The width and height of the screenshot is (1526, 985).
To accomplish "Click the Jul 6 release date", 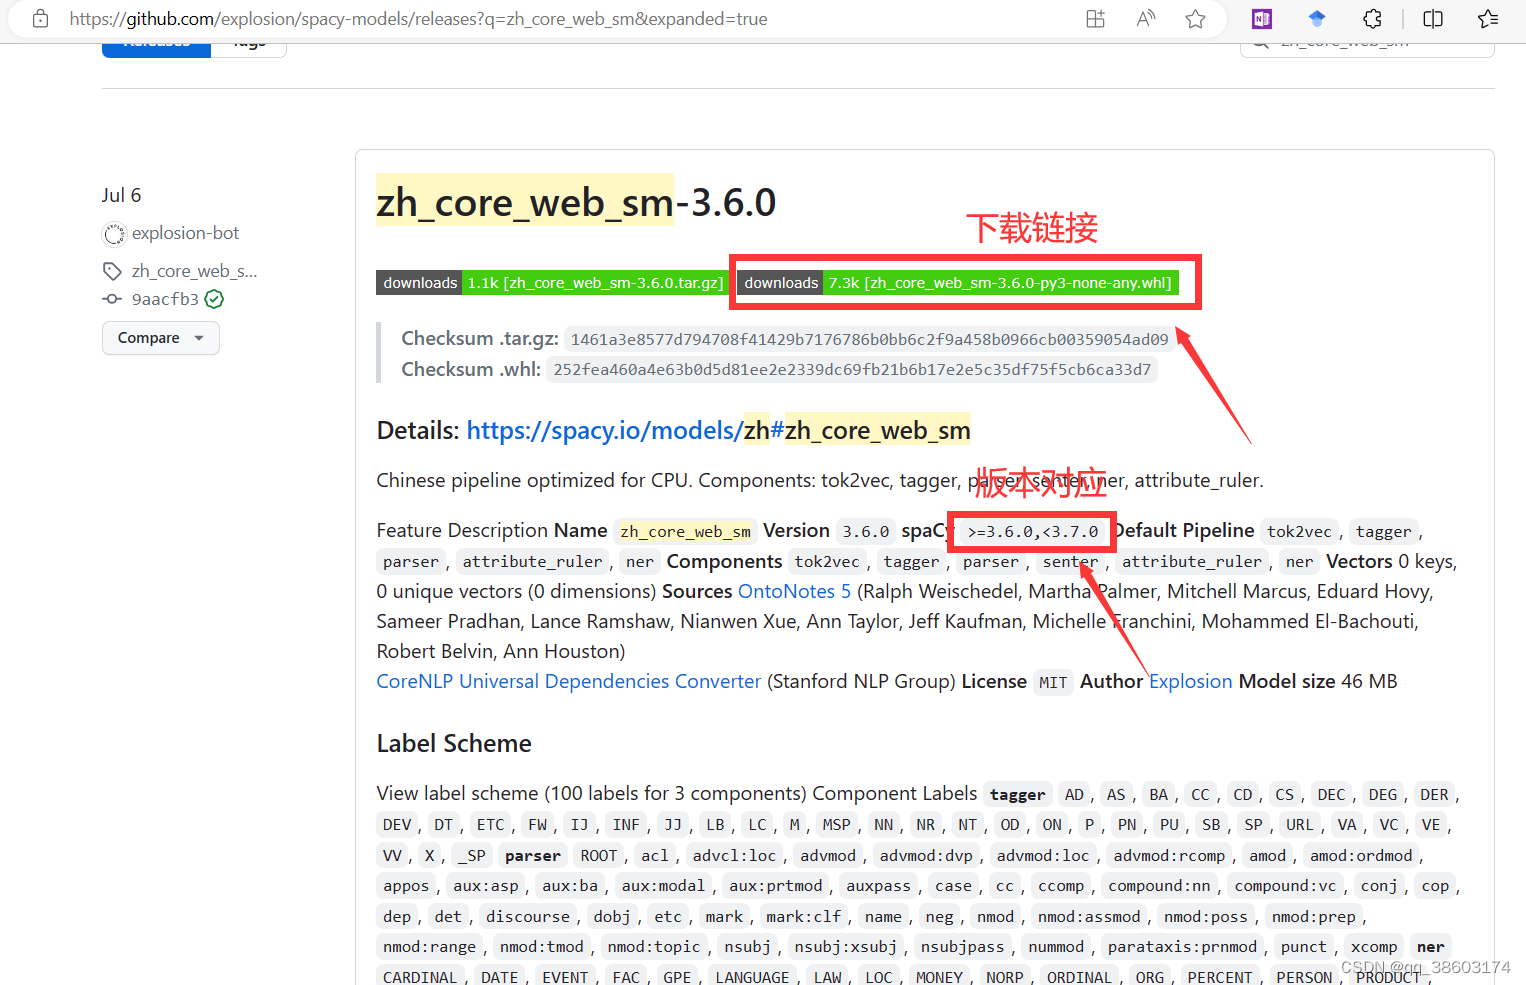I will click(121, 195).
